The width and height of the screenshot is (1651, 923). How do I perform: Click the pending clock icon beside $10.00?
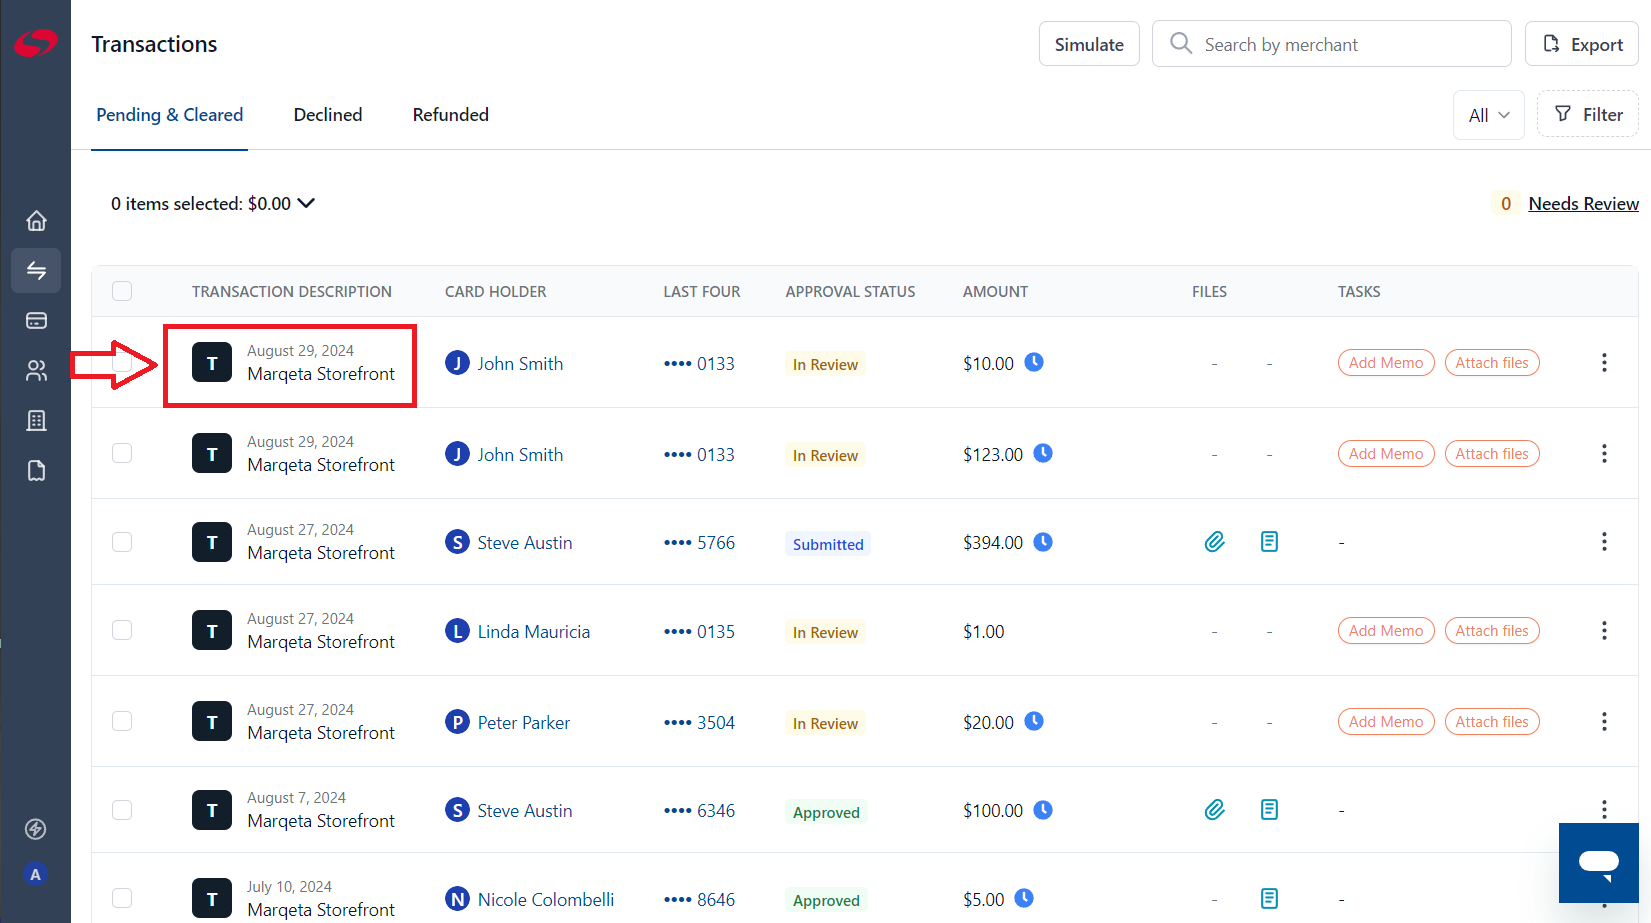pos(1034,362)
